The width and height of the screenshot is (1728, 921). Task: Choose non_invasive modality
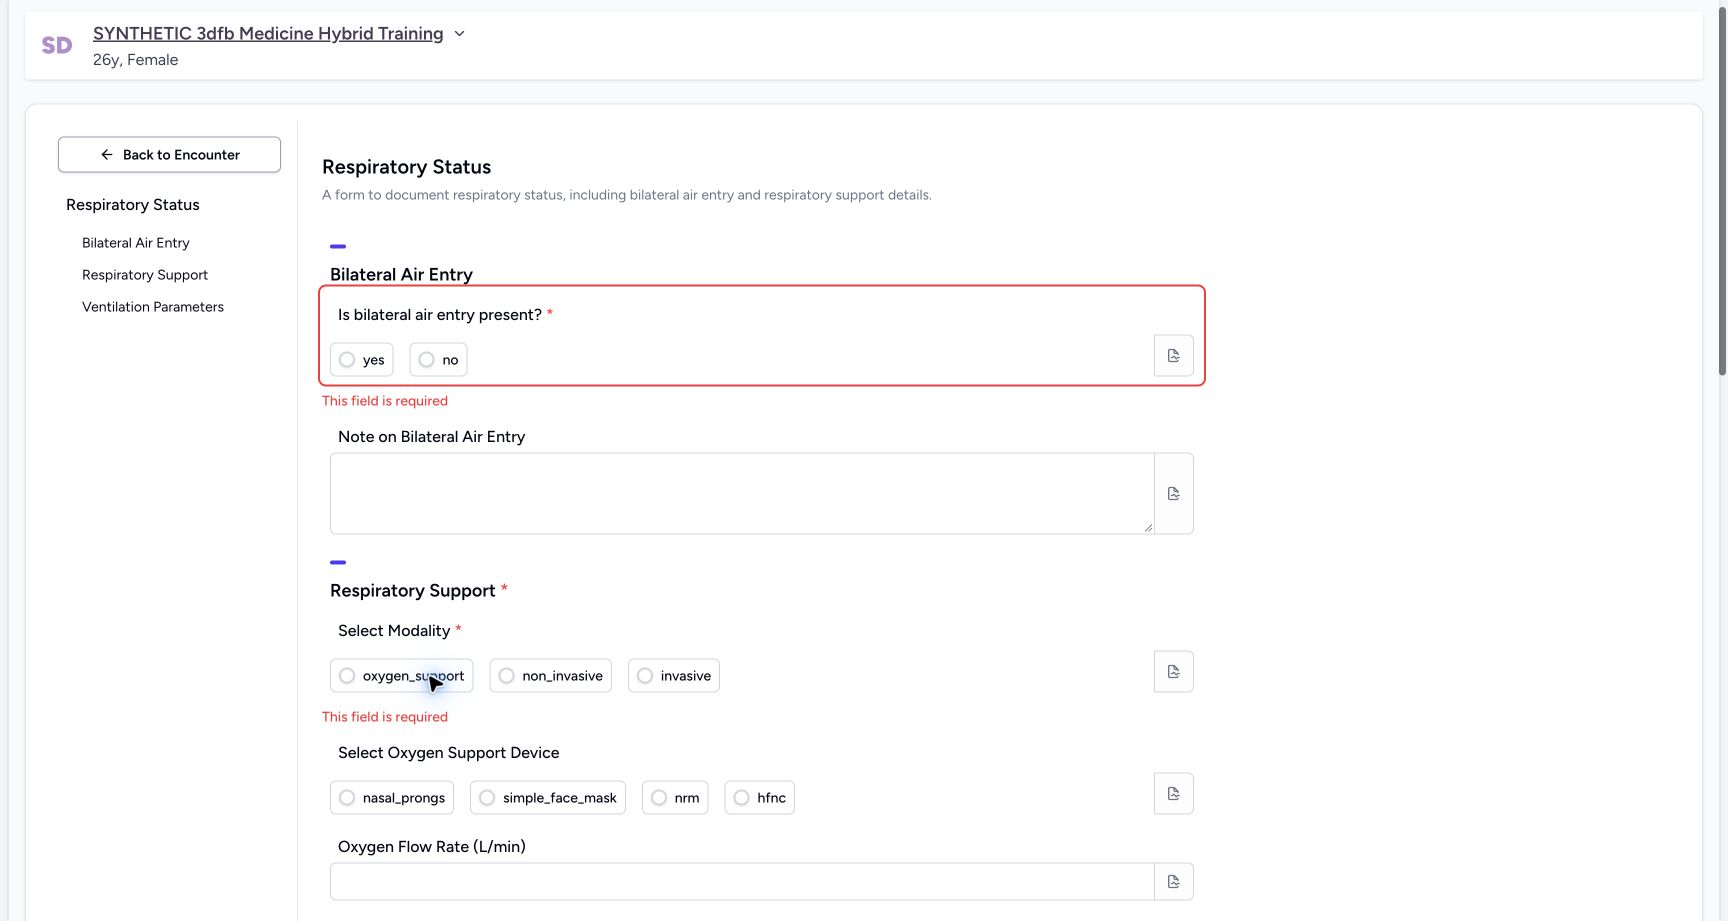(551, 676)
